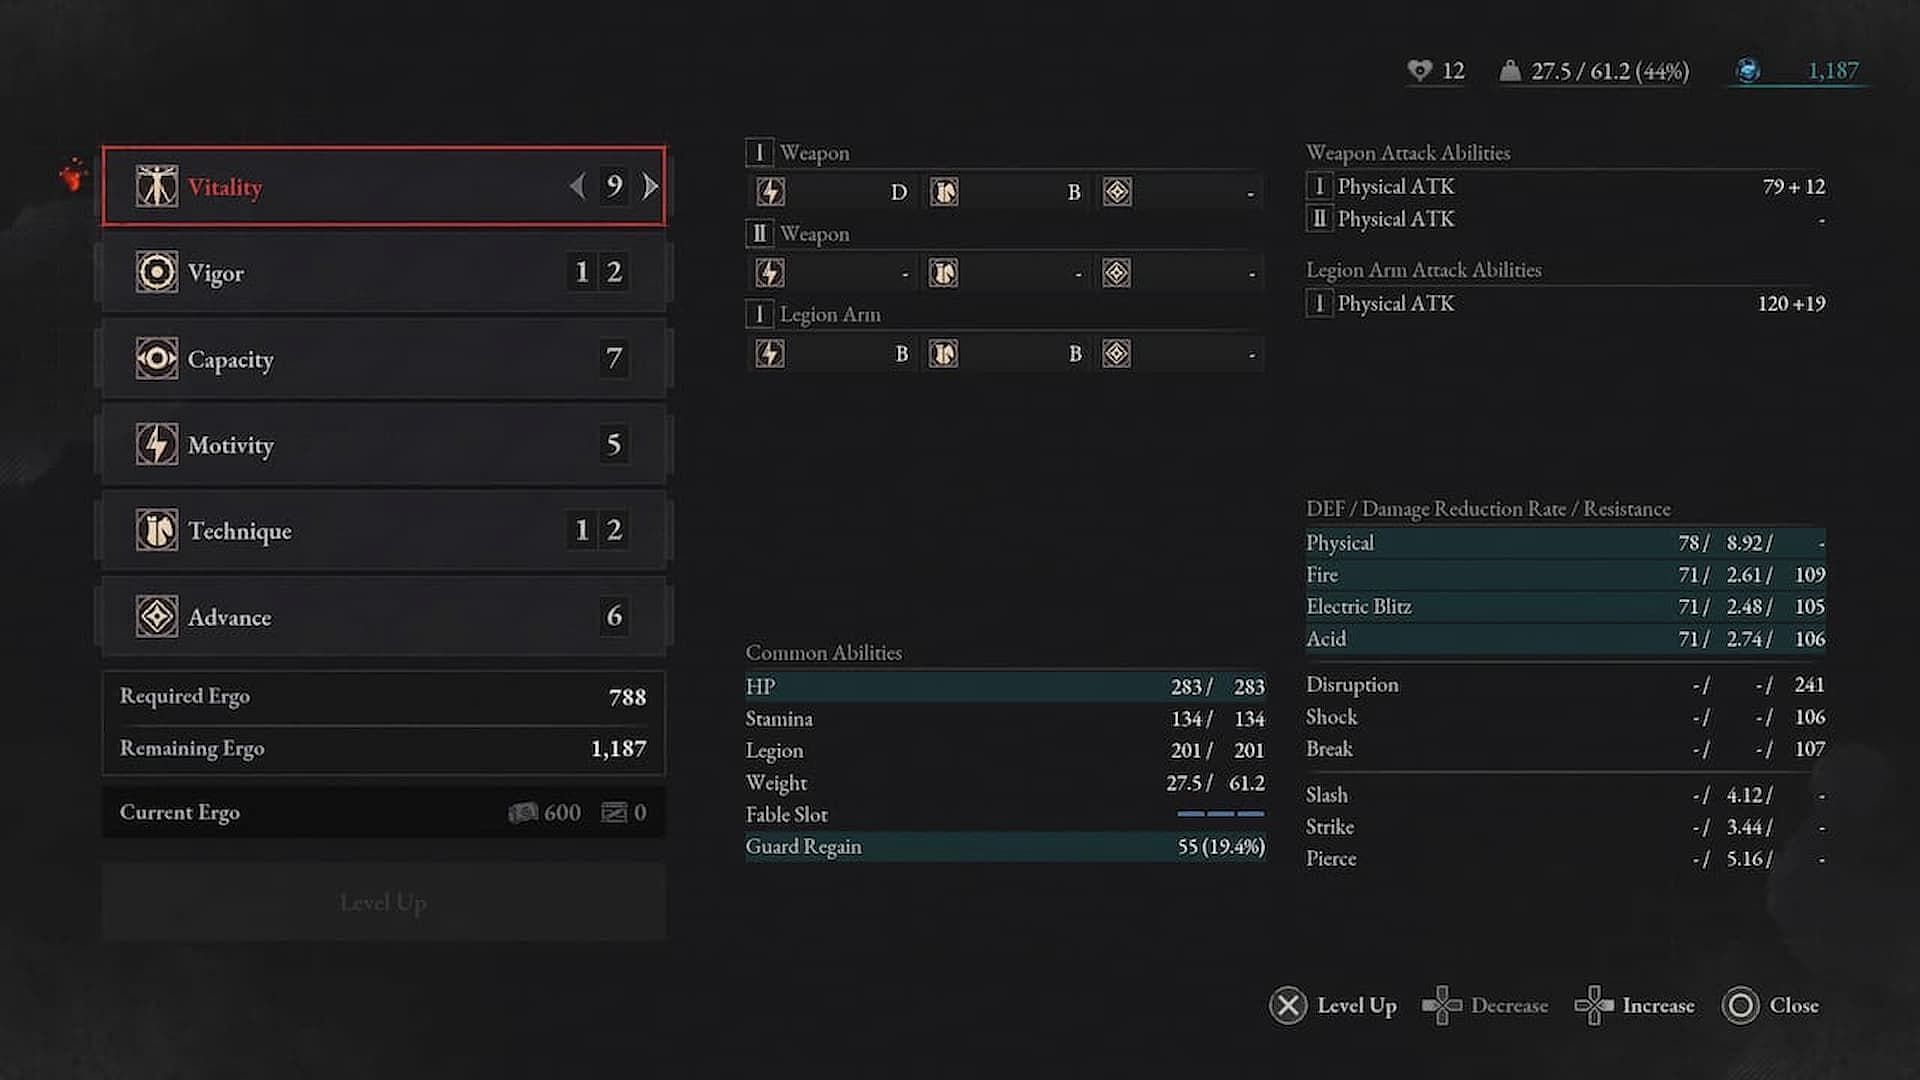1920x1080 pixels.
Task: Expand Vitality stat with right arrow
Action: [x=650, y=186]
